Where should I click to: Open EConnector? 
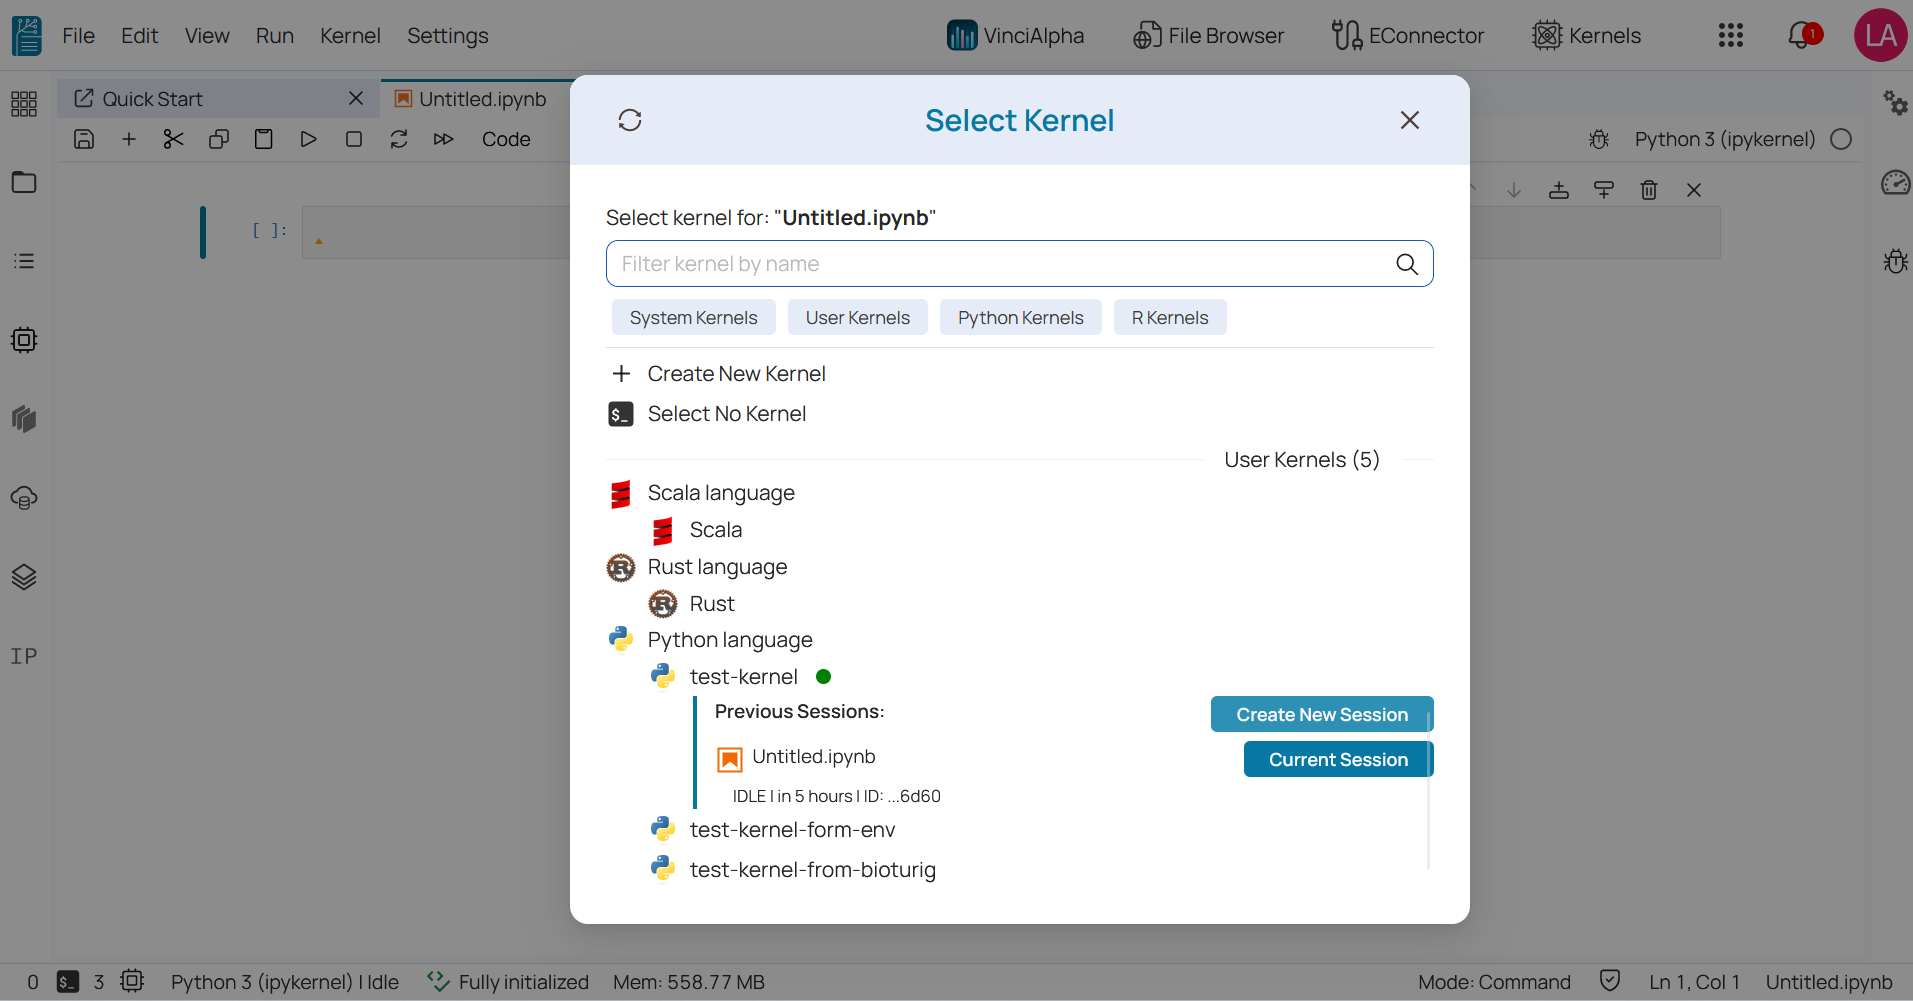(x=1407, y=36)
